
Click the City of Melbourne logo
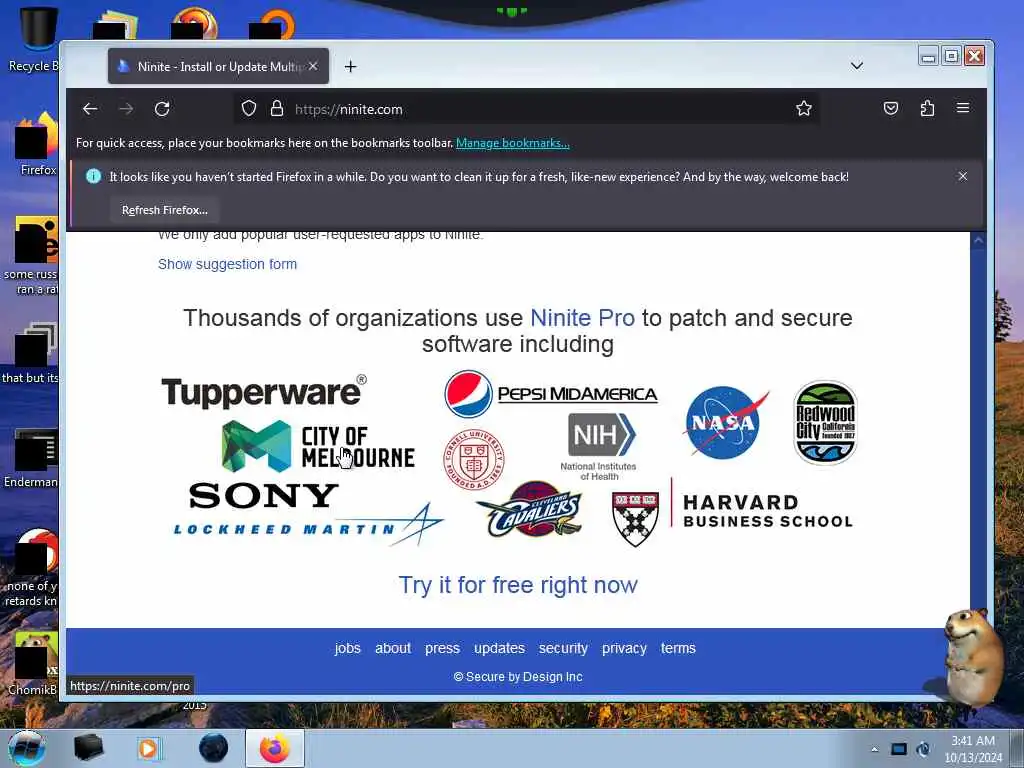[318, 447]
